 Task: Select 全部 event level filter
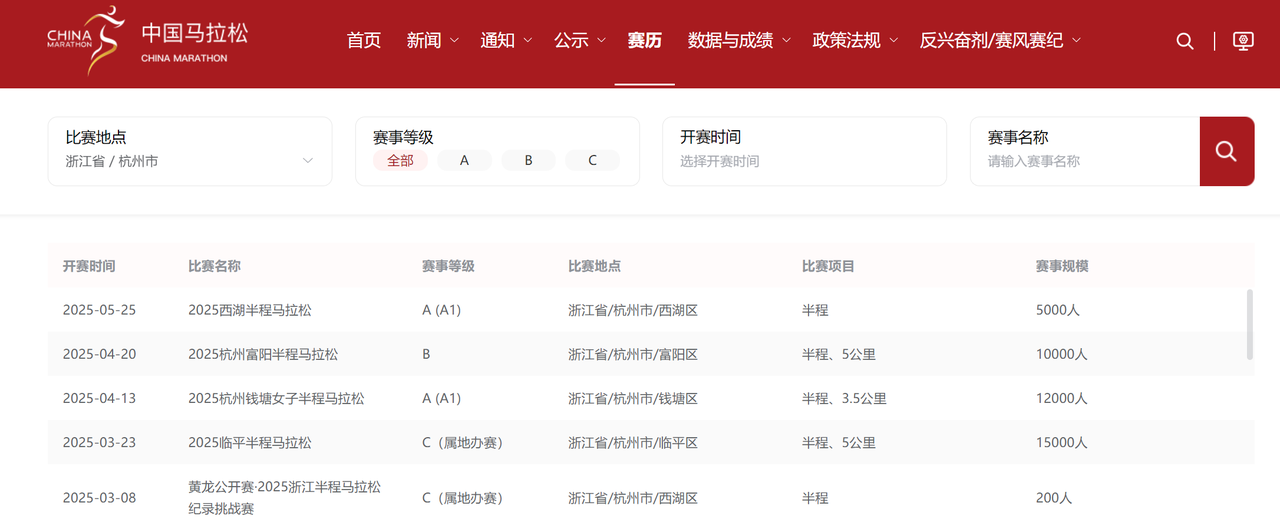tap(400, 161)
